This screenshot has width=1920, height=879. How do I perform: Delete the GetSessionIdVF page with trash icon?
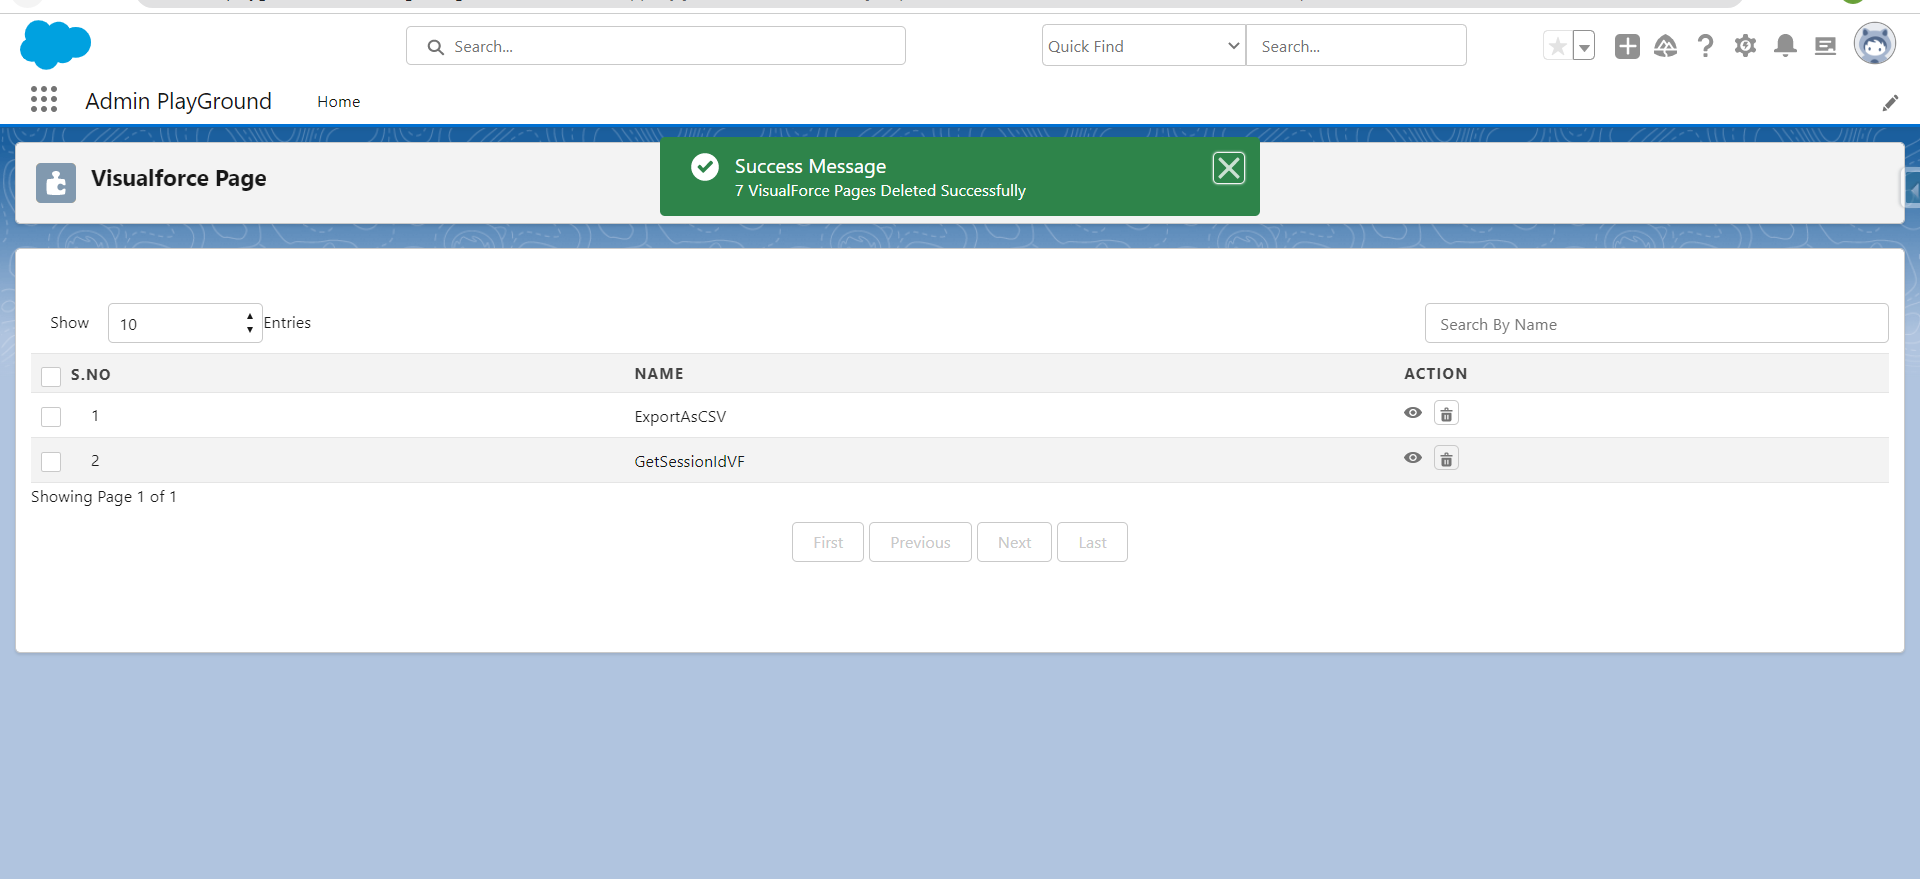coord(1446,459)
